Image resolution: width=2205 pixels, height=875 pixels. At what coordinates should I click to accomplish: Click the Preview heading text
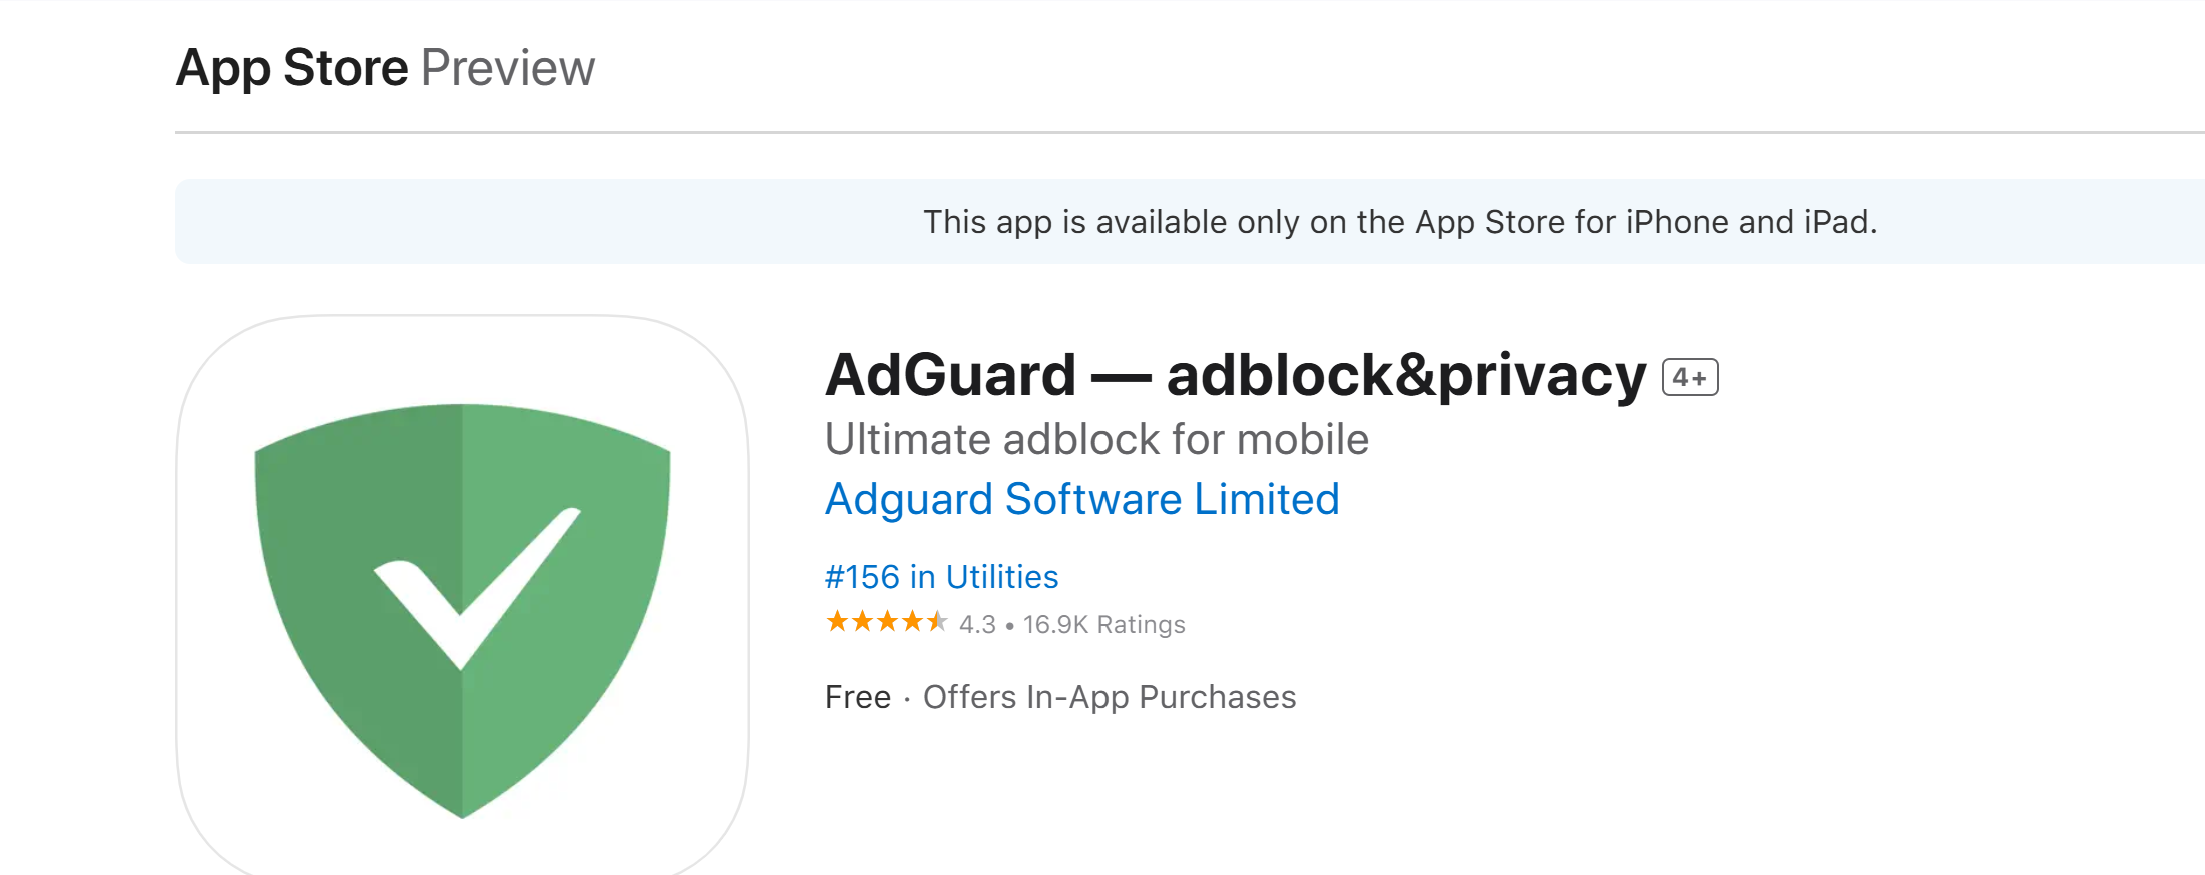pyautogui.click(x=508, y=68)
